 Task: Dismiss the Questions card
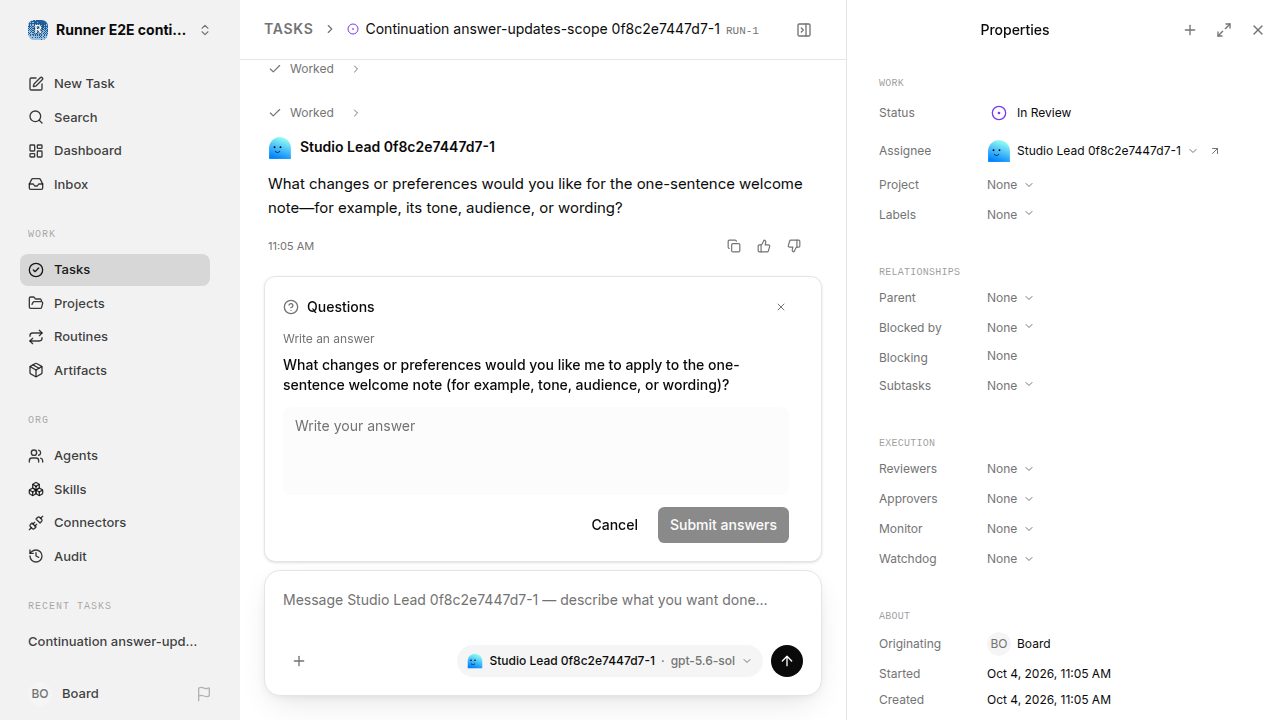pyautogui.click(x=781, y=307)
